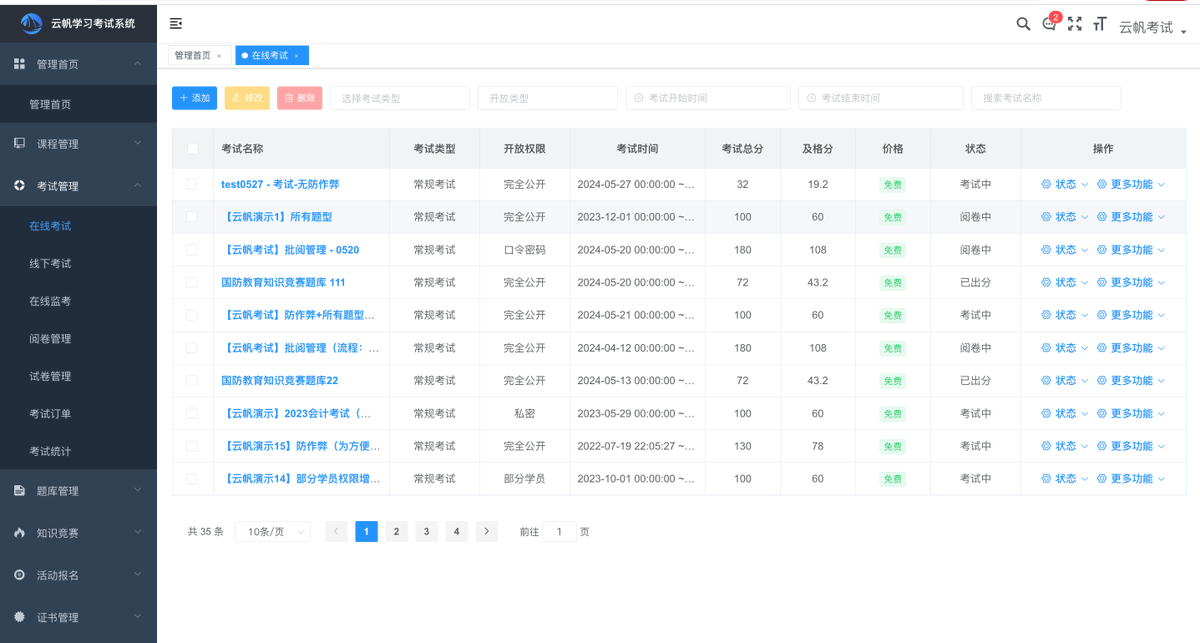Toggle the sidebar collapse hamburger icon
1200x643 pixels.
(176, 23)
